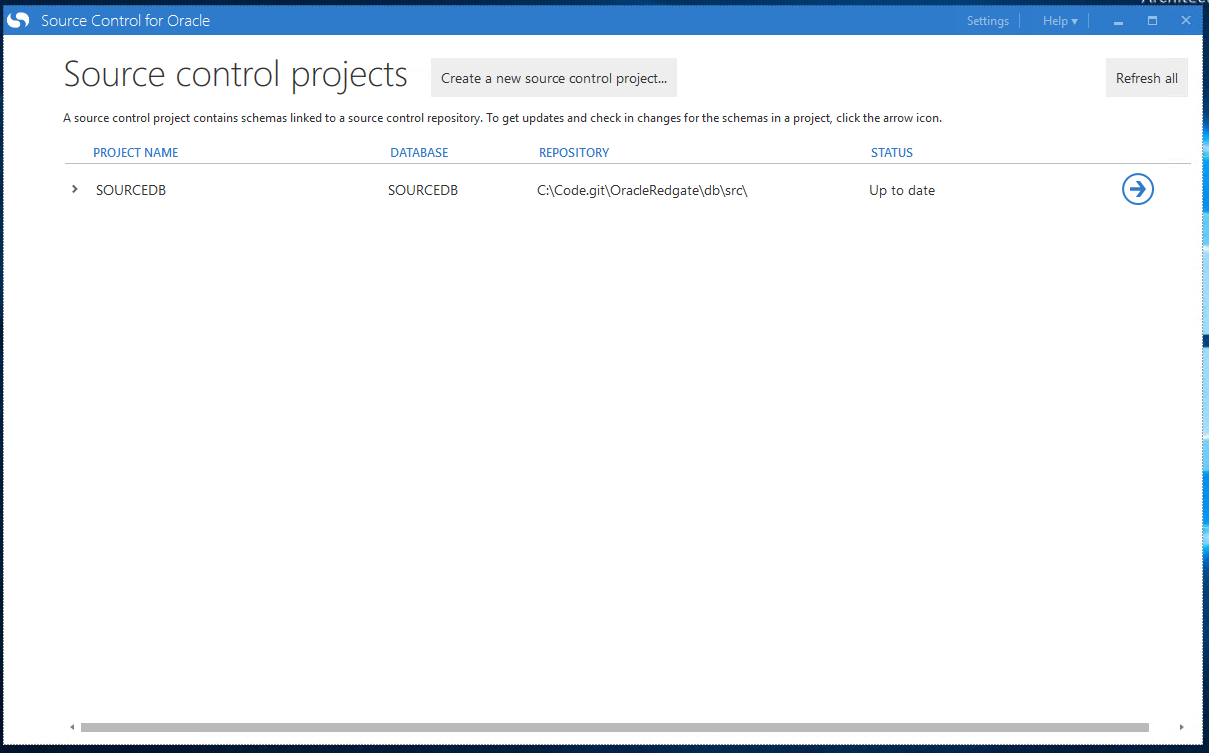Click the horizontal scrollbar's left arrow
Screen dimensions: 1209x753
coord(71,727)
